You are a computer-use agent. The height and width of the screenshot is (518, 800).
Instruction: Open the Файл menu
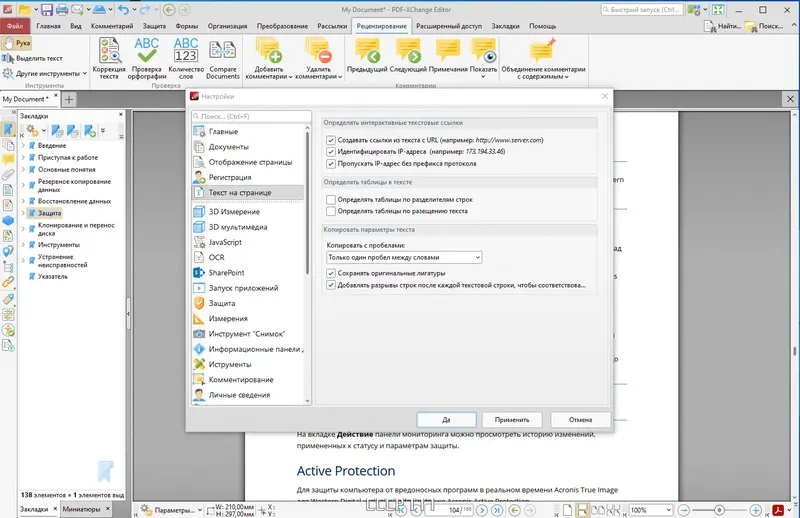15,26
